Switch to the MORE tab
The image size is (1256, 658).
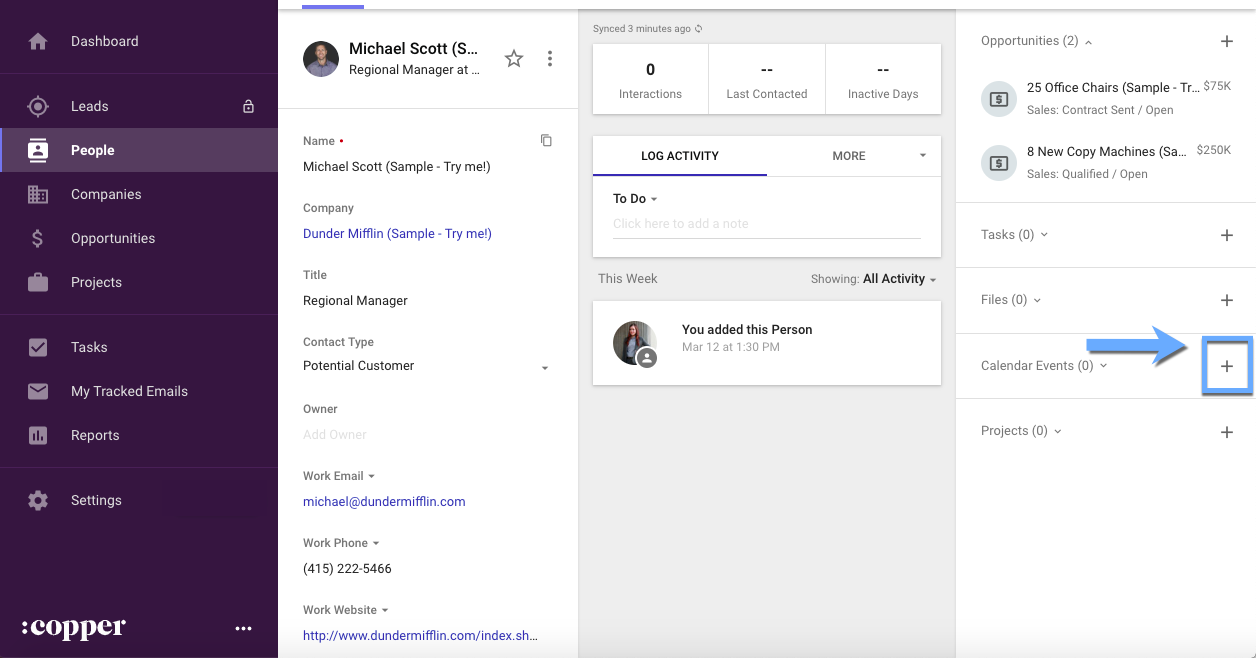(849, 156)
